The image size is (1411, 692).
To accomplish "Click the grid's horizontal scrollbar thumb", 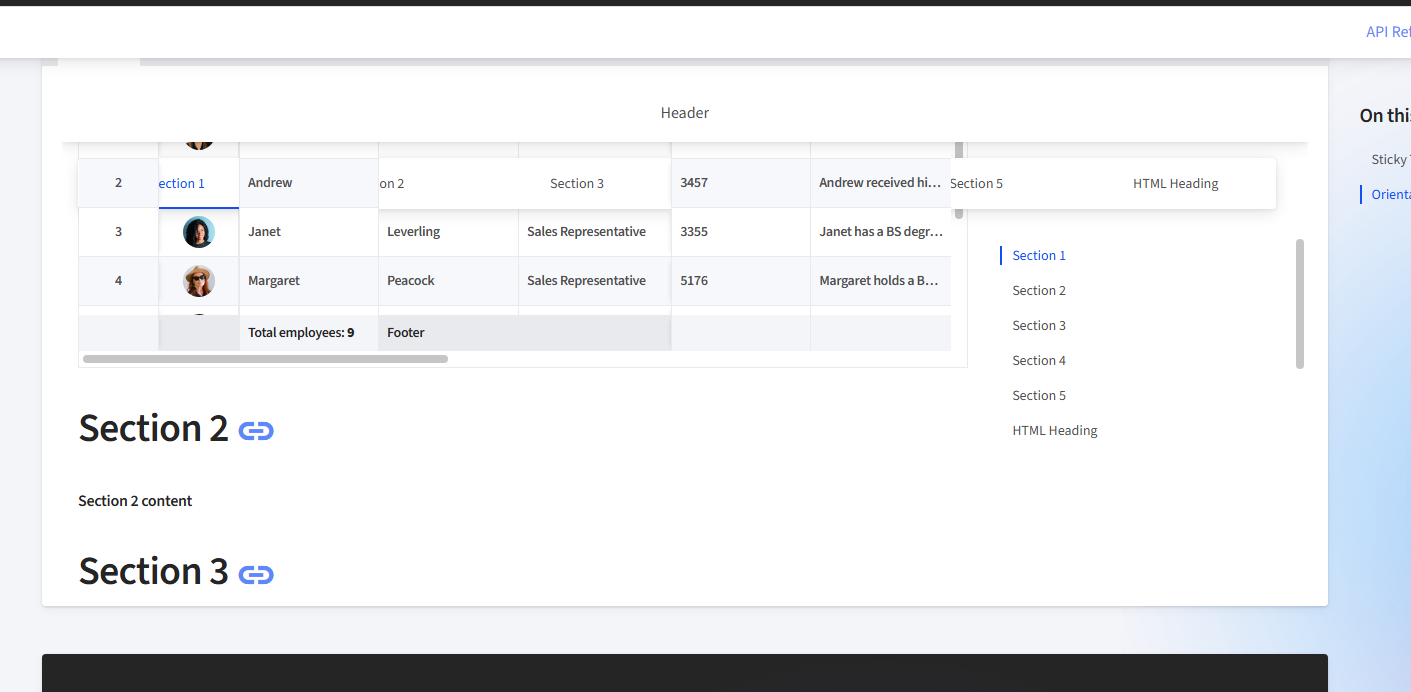I will pos(265,358).
